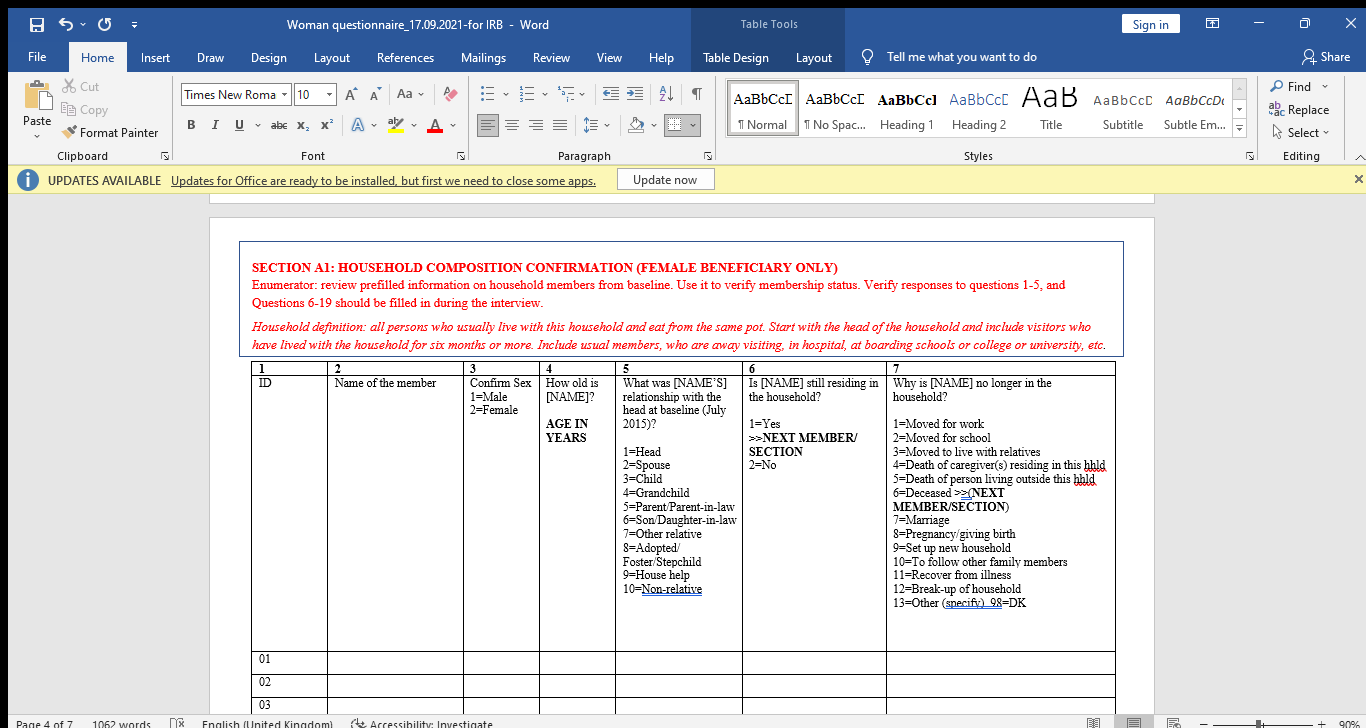This screenshot has height=728, width=1366.
Task: Apply paragraph shading with the paint bucket
Action: click(636, 125)
